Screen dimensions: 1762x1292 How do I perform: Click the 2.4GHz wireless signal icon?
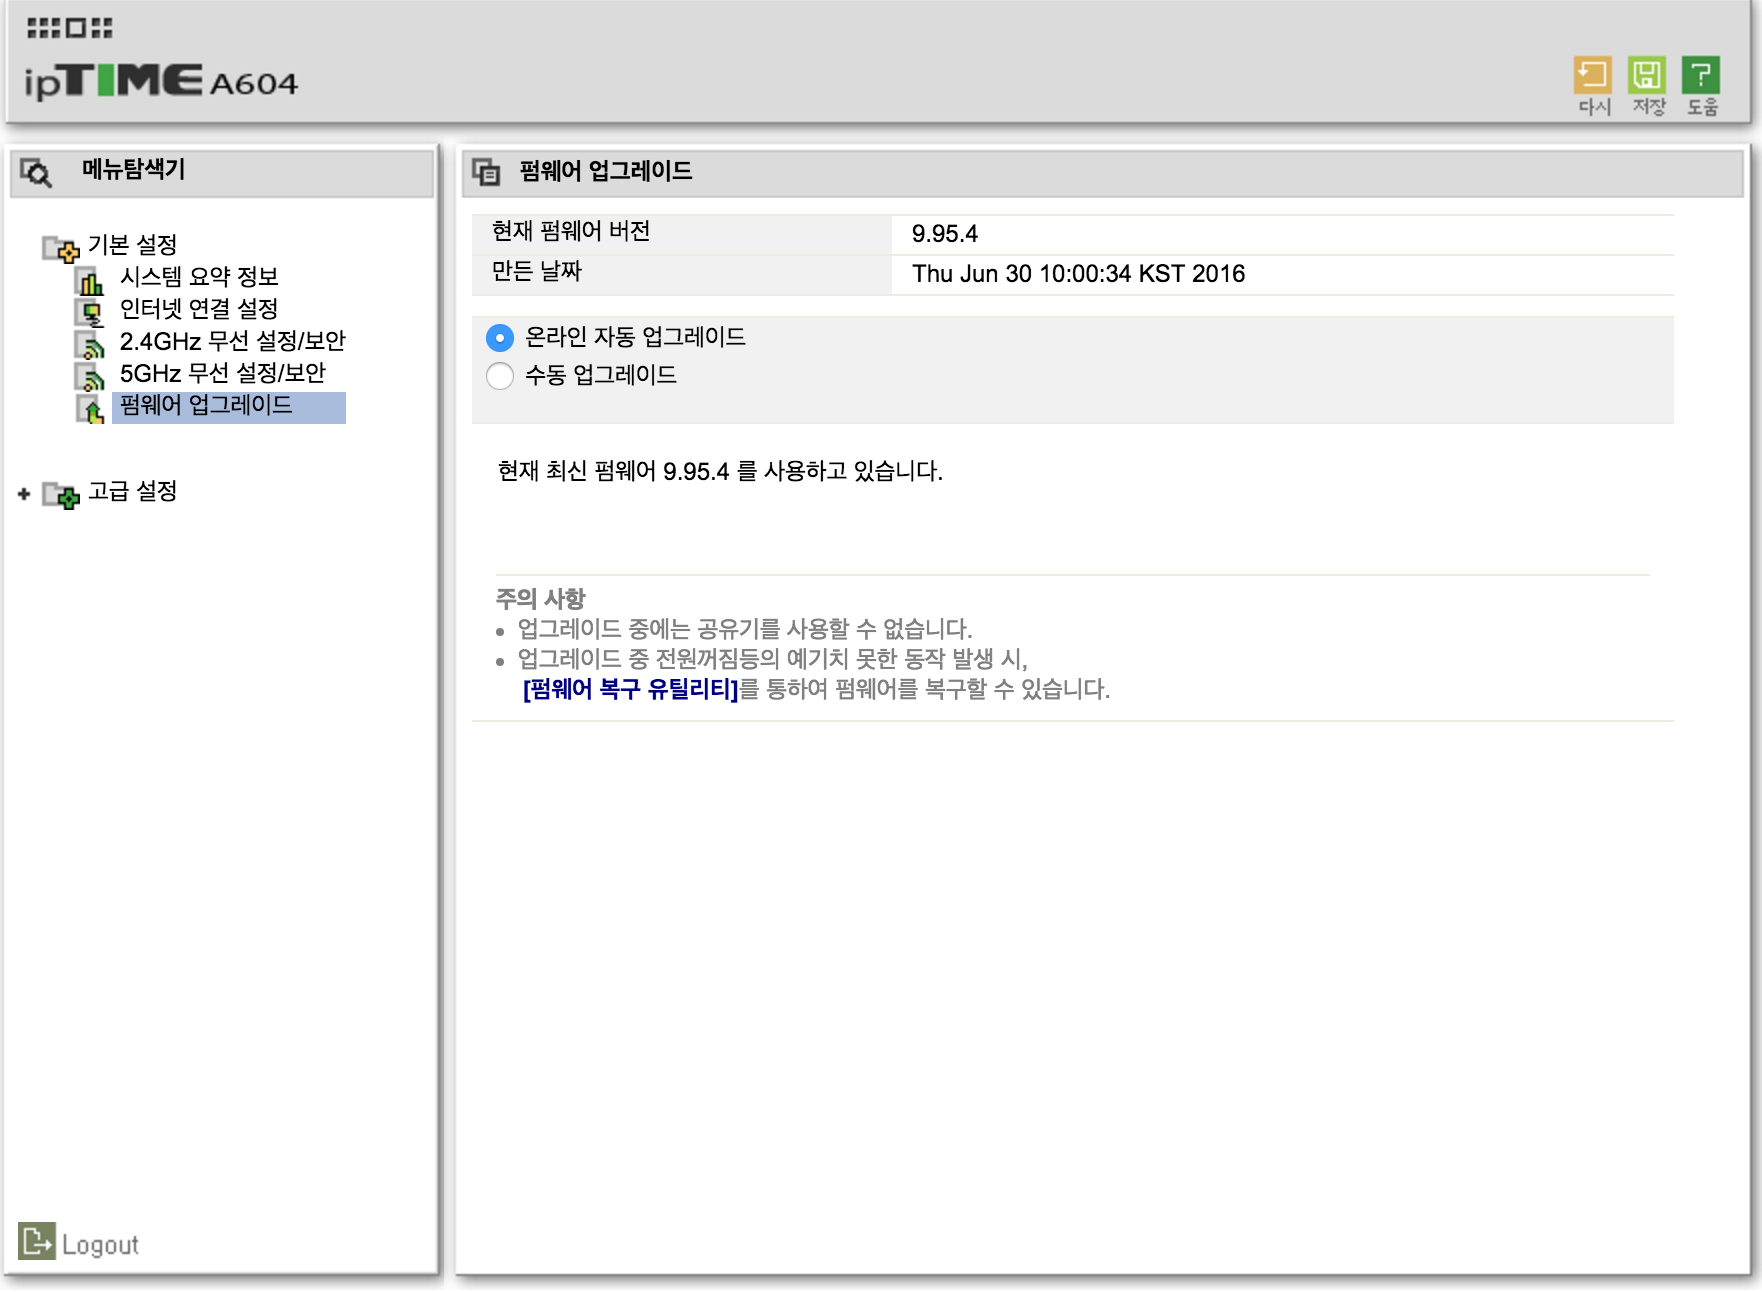pos(90,345)
